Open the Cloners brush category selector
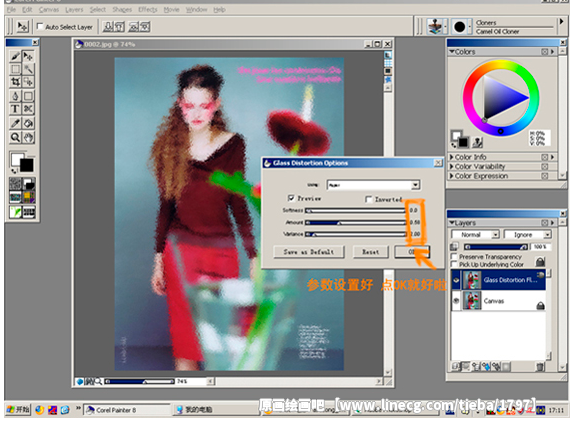 (436, 27)
